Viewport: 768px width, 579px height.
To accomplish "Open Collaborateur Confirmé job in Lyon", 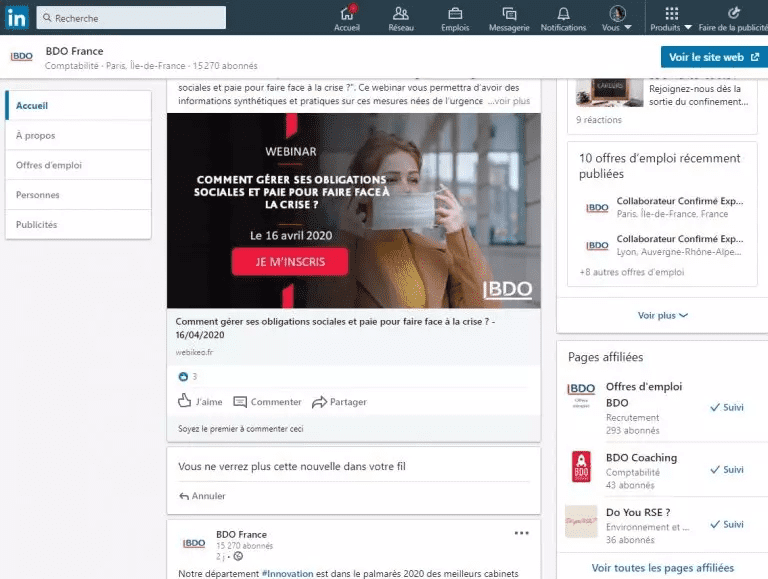I will 679,239.
